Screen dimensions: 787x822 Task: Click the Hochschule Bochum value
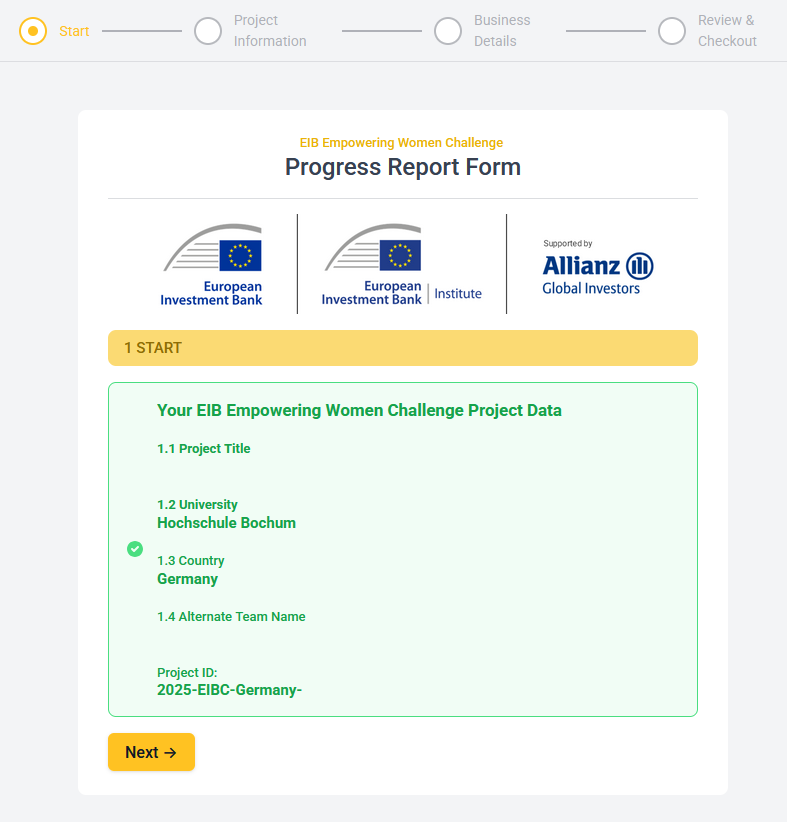(x=227, y=523)
